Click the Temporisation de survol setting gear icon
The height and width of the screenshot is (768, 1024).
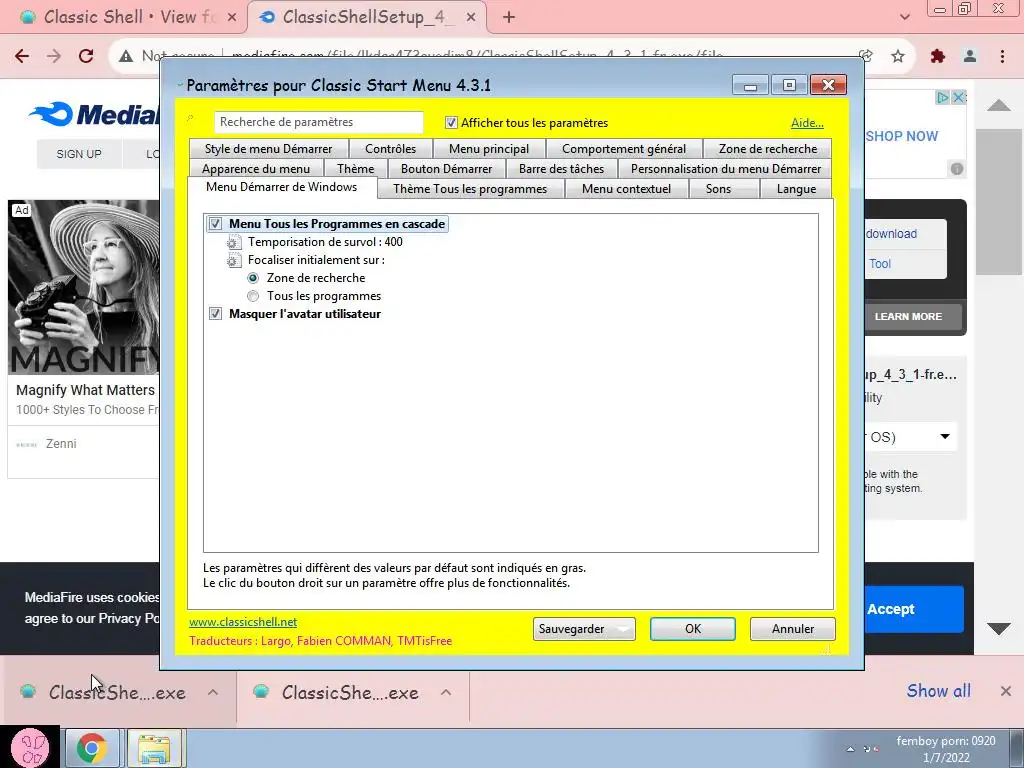[234, 242]
